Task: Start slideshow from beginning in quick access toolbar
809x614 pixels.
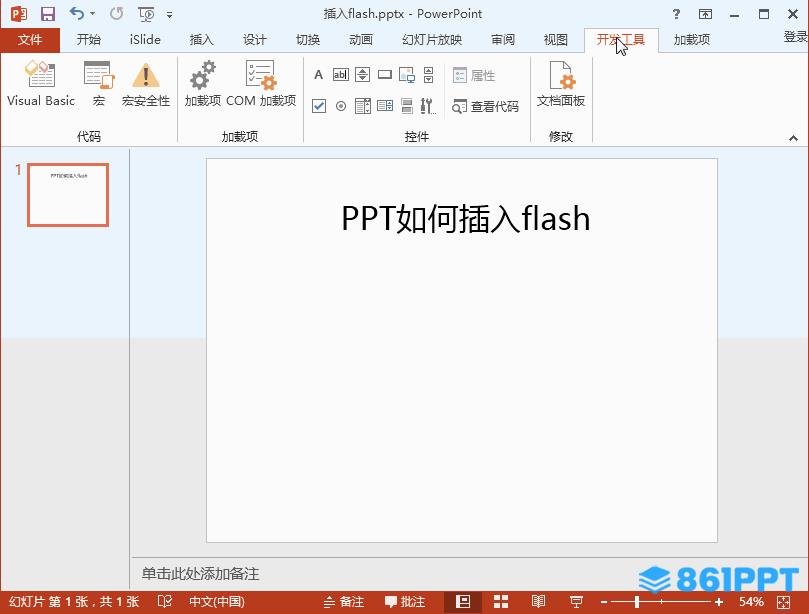Action: [x=147, y=14]
